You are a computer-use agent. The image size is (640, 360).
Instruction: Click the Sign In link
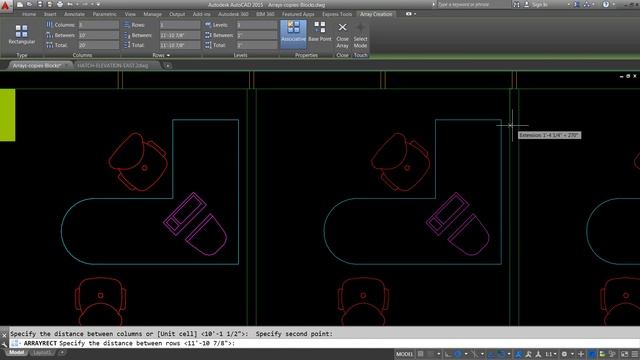click(x=540, y=4)
